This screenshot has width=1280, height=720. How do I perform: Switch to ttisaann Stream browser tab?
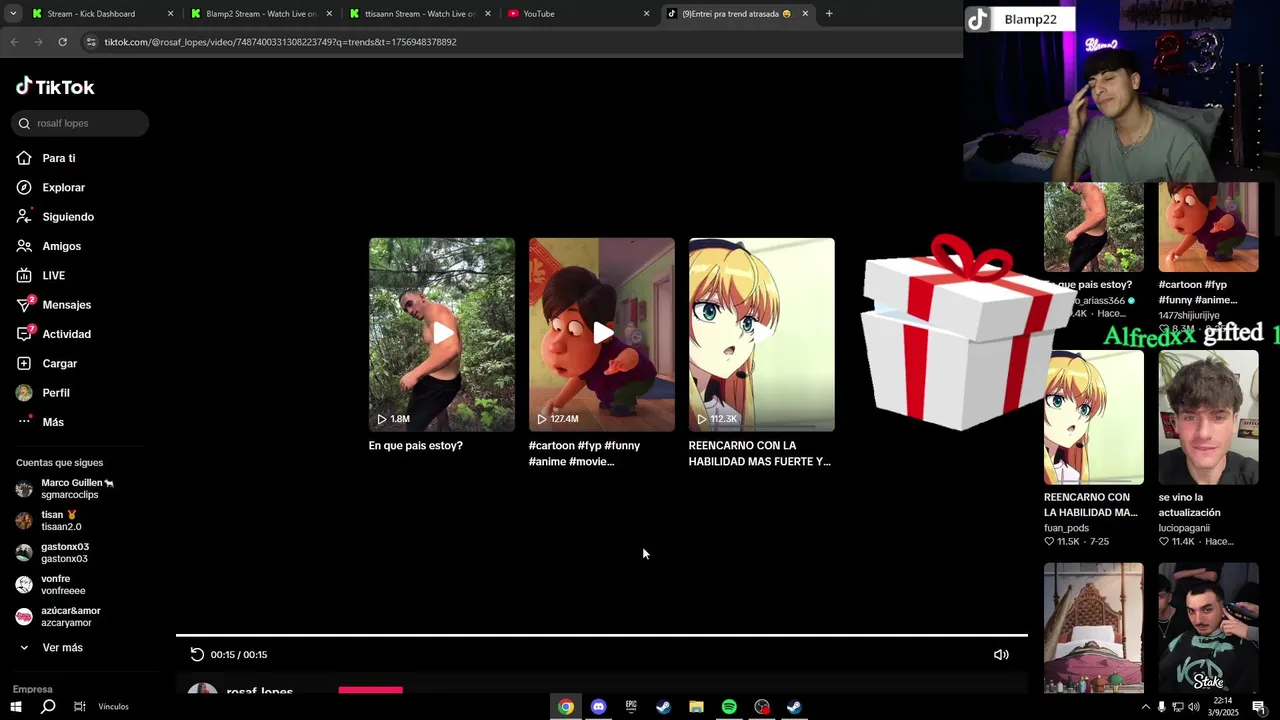pos(421,14)
